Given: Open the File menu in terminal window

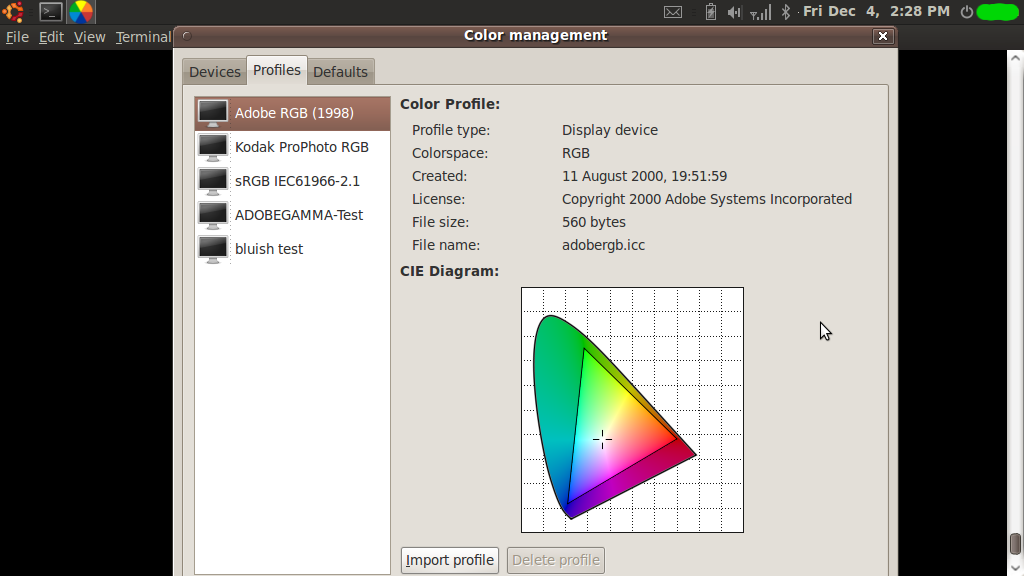Looking at the screenshot, I should (x=18, y=37).
